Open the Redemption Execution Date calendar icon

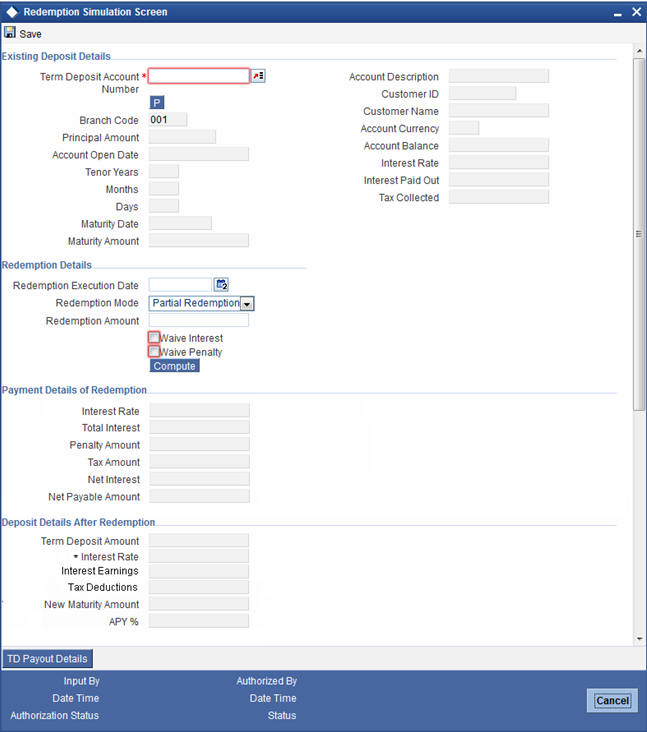[221, 285]
